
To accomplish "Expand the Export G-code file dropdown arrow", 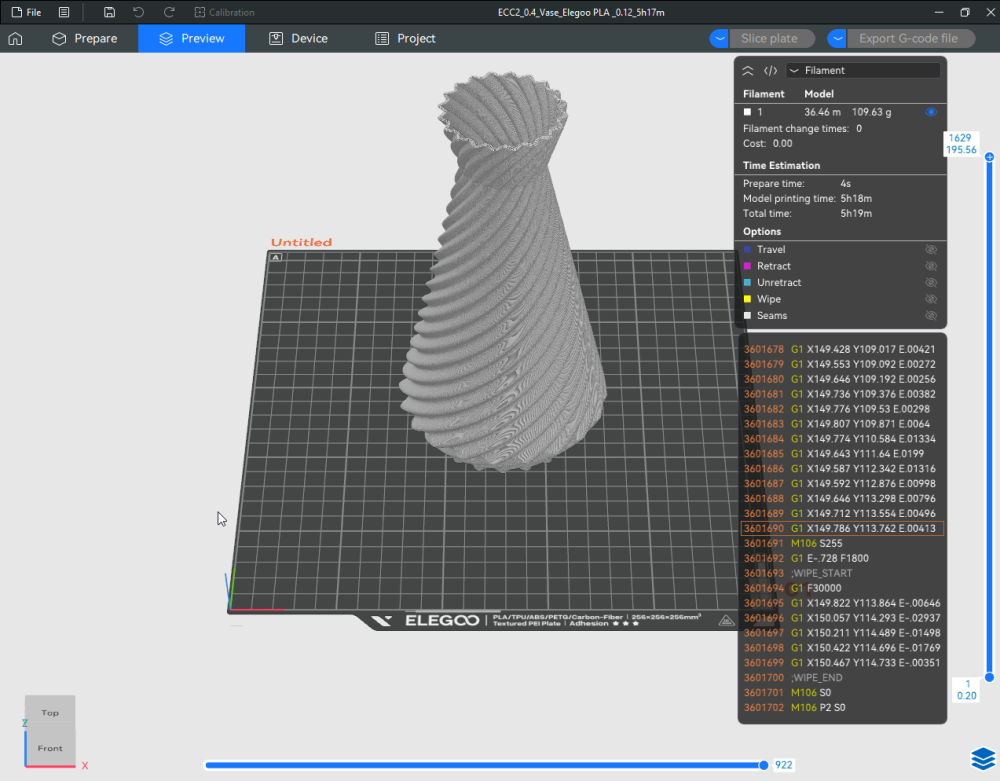I will click(838, 39).
